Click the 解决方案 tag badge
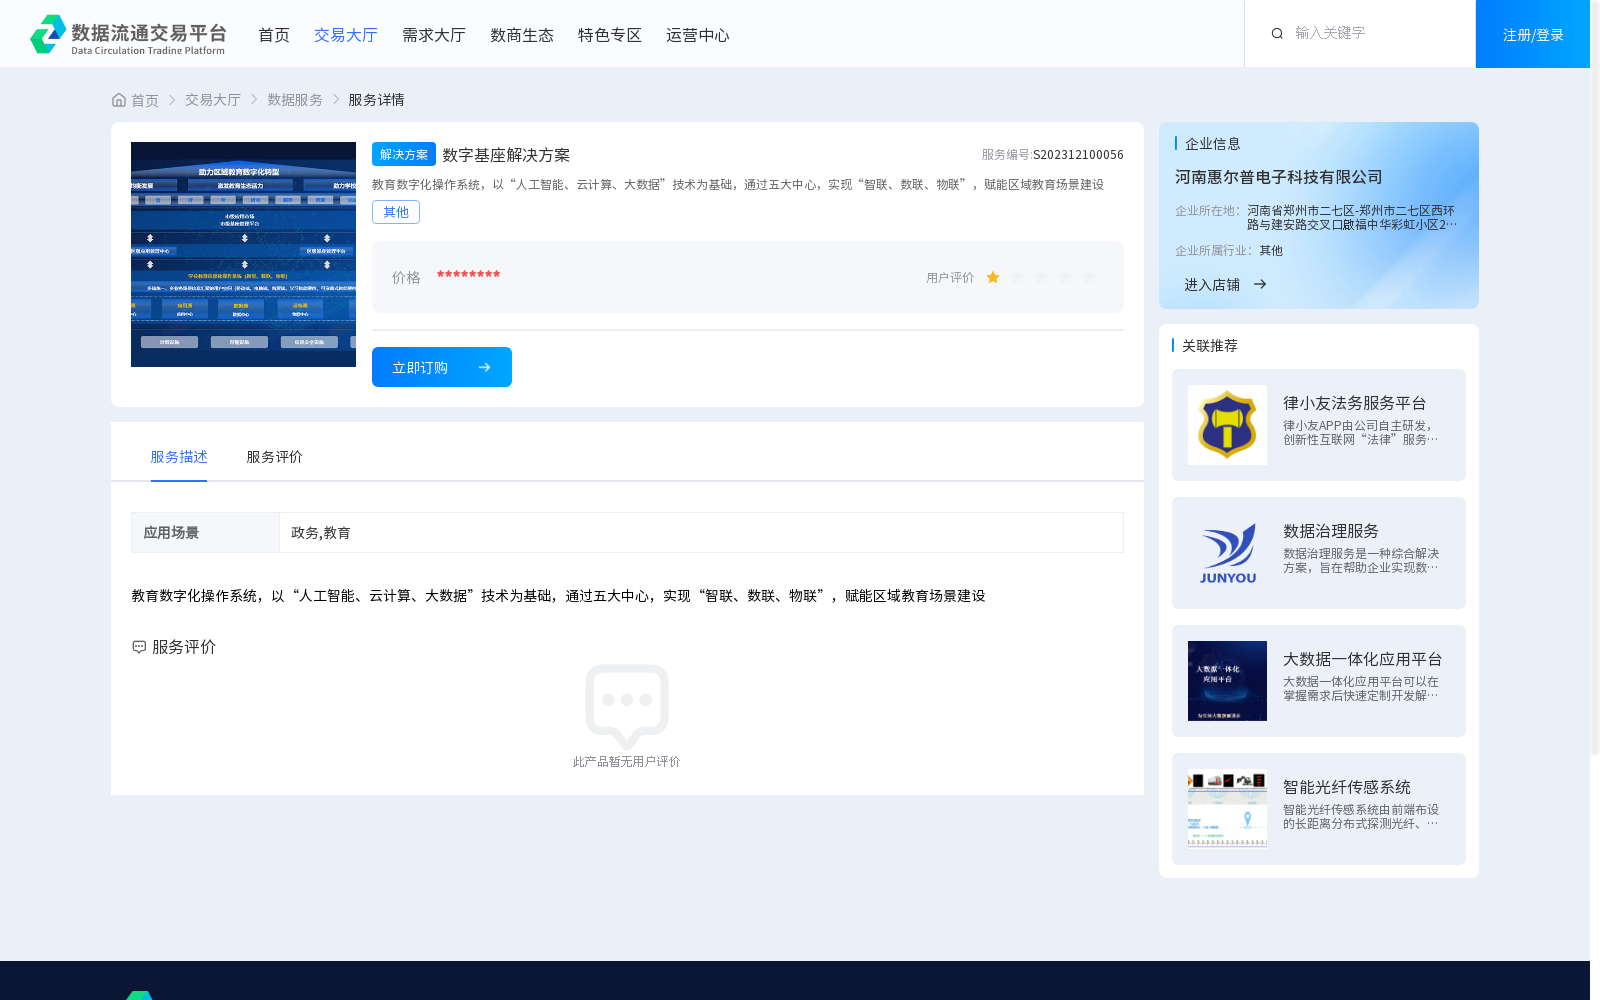Image resolution: width=1600 pixels, height=1000 pixels. pos(404,154)
